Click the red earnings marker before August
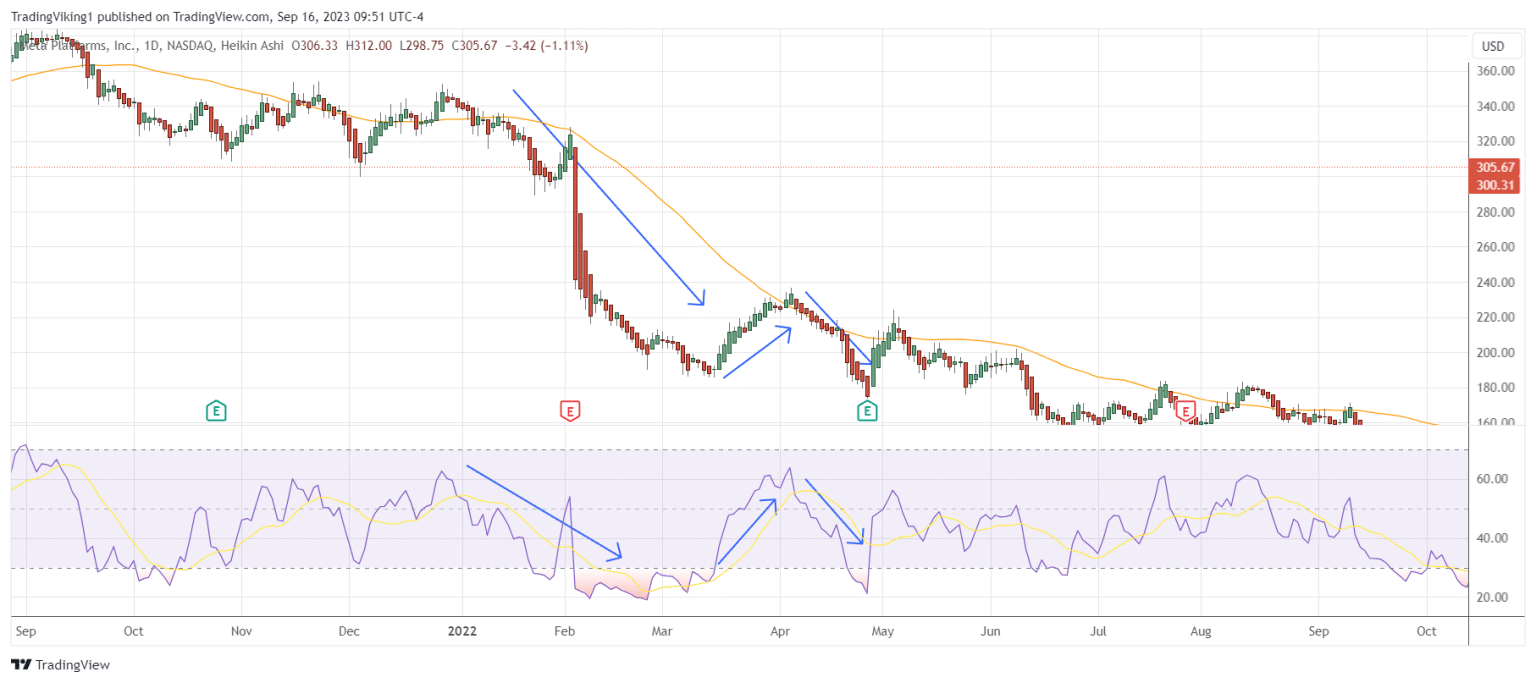This screenshot has height=683, width=1536. [x=1186, y=410]
